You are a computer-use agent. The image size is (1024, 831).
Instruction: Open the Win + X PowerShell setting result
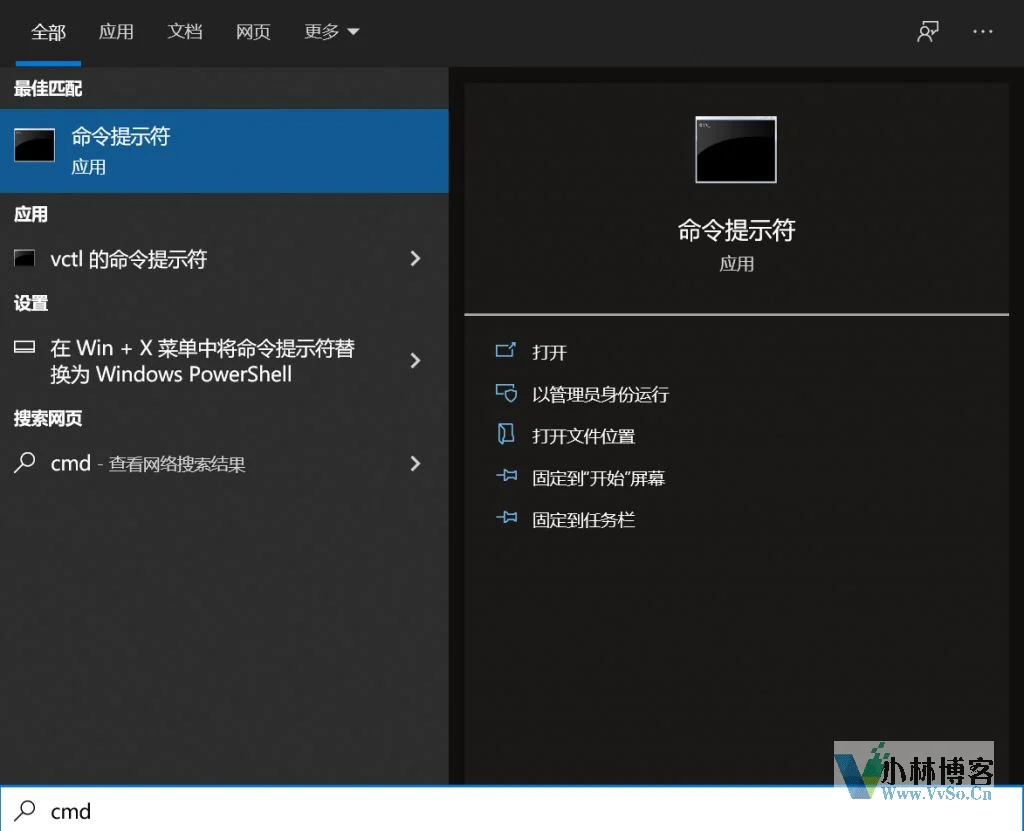tap(224, 361)
